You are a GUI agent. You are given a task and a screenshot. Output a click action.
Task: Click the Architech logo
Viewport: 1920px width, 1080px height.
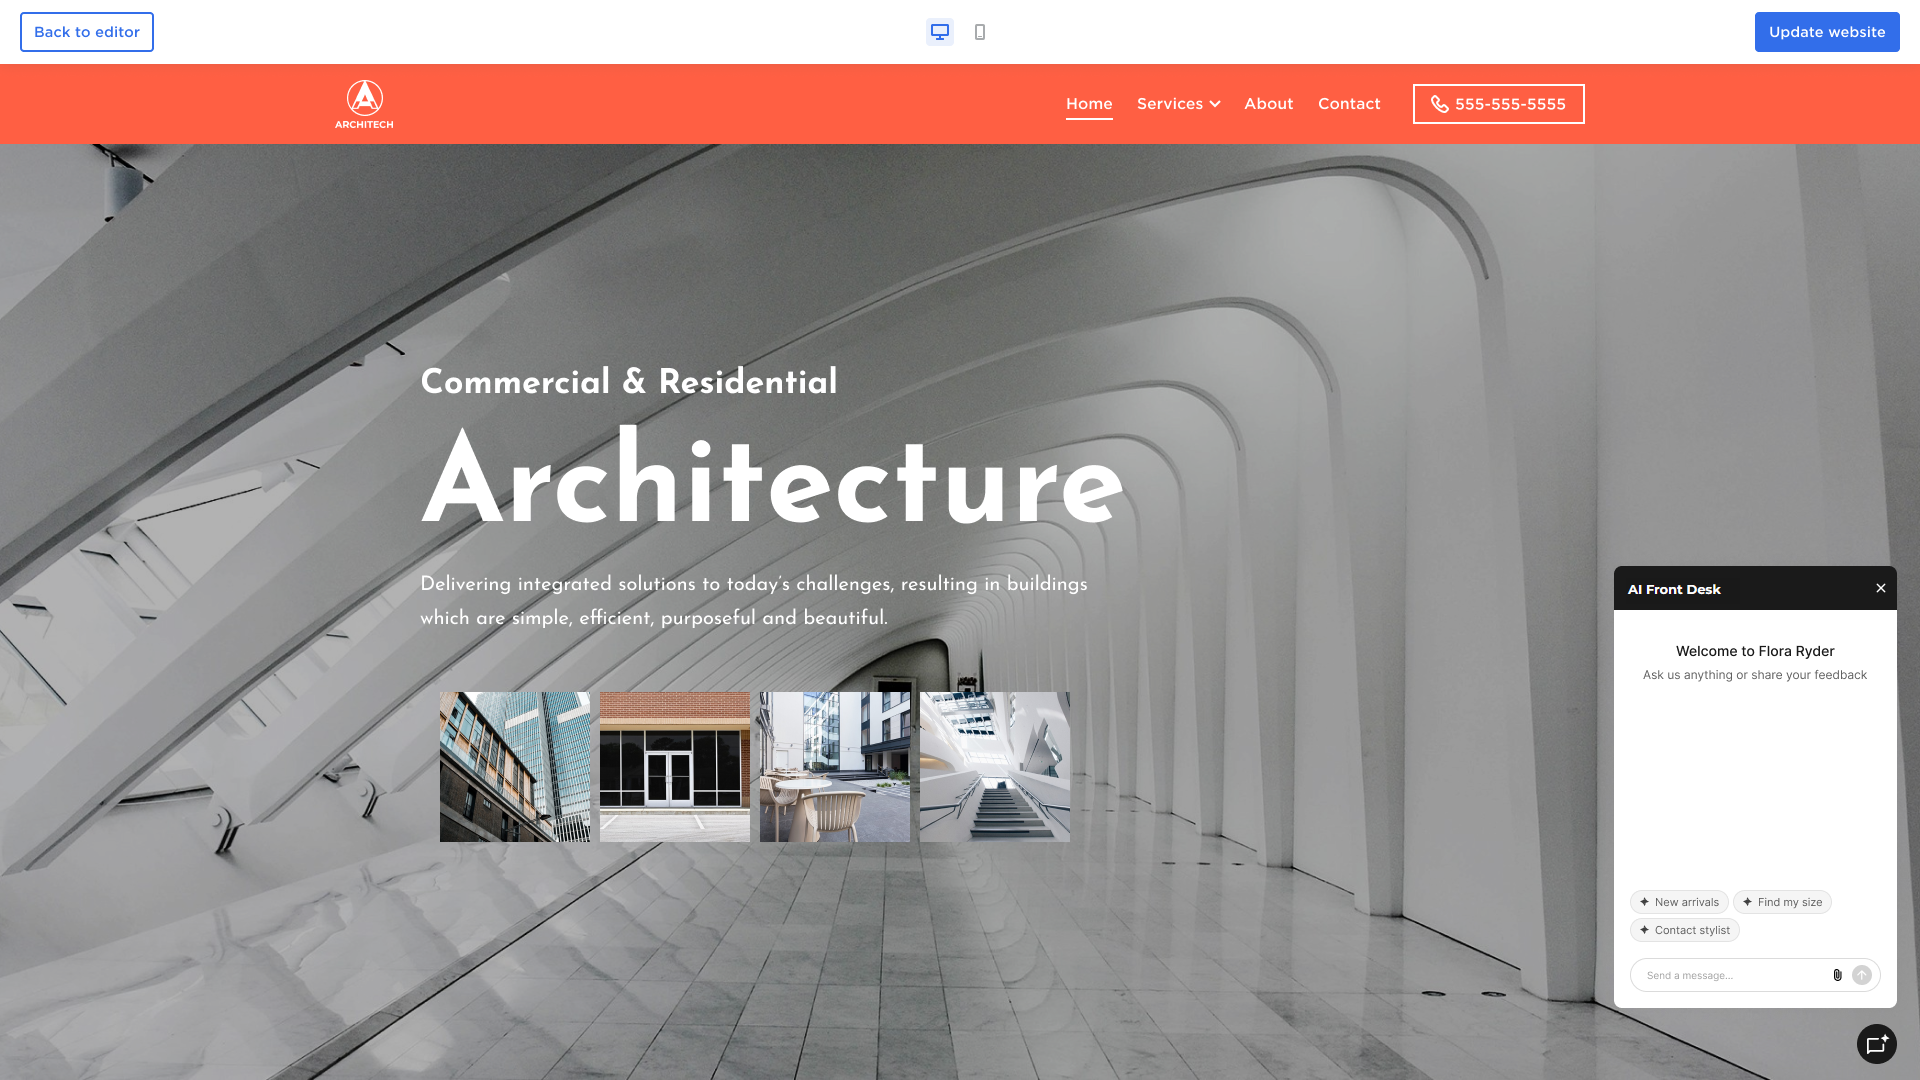(x=364, y=104)
